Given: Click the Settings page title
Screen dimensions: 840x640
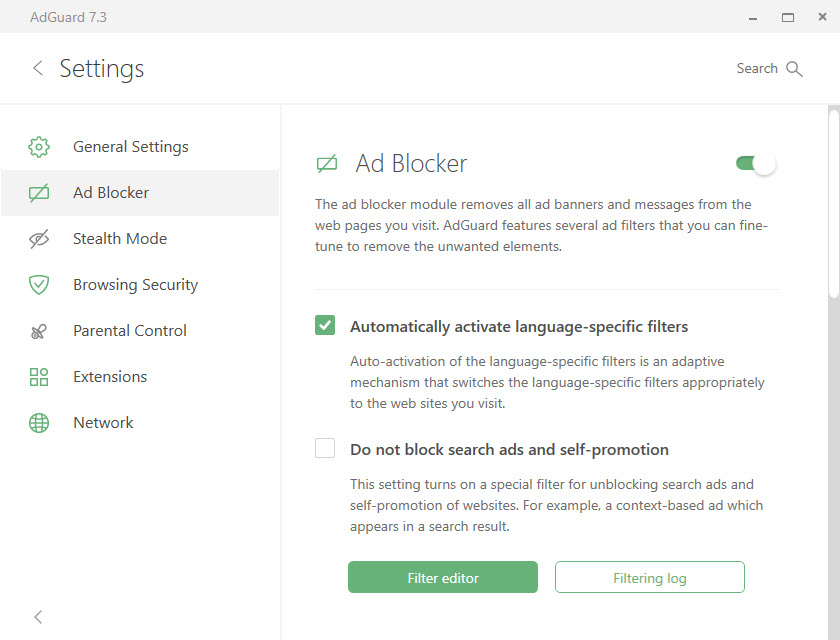Looking at the screenshot, I should tap(102, 69).
